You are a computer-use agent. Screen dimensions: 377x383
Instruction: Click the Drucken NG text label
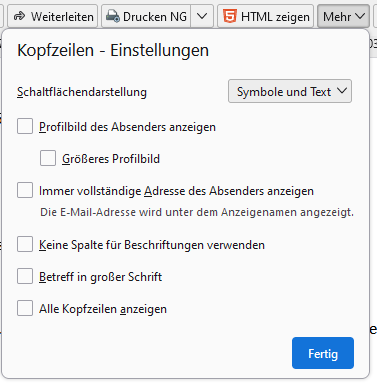click(x=155, y=17)
